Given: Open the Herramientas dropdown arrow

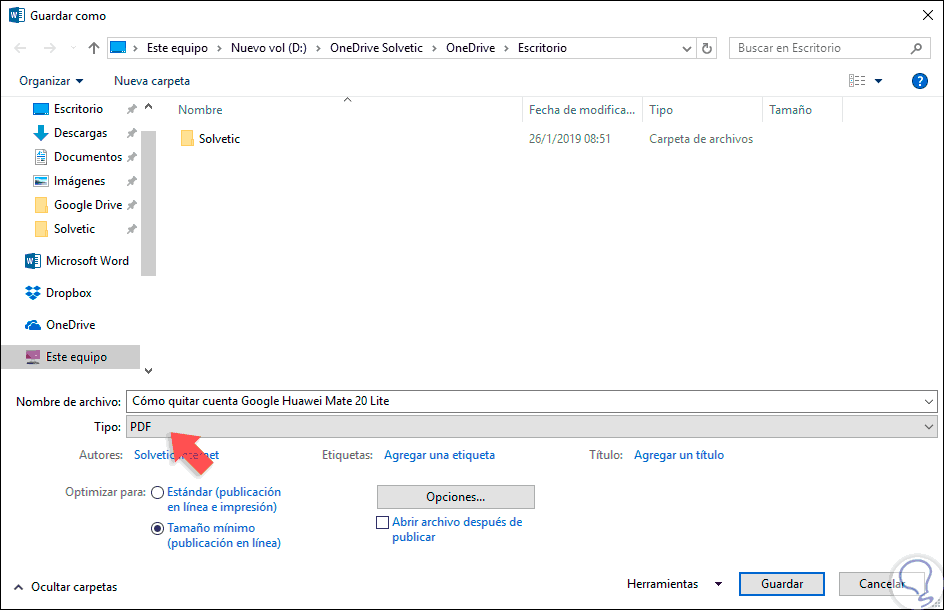Looking at the screenshot, I should pos(718,584).
